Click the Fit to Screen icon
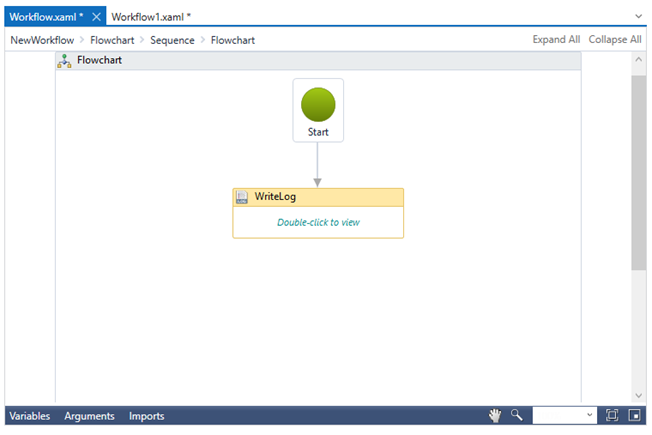652x435 pixels. (x=613, y=415)
